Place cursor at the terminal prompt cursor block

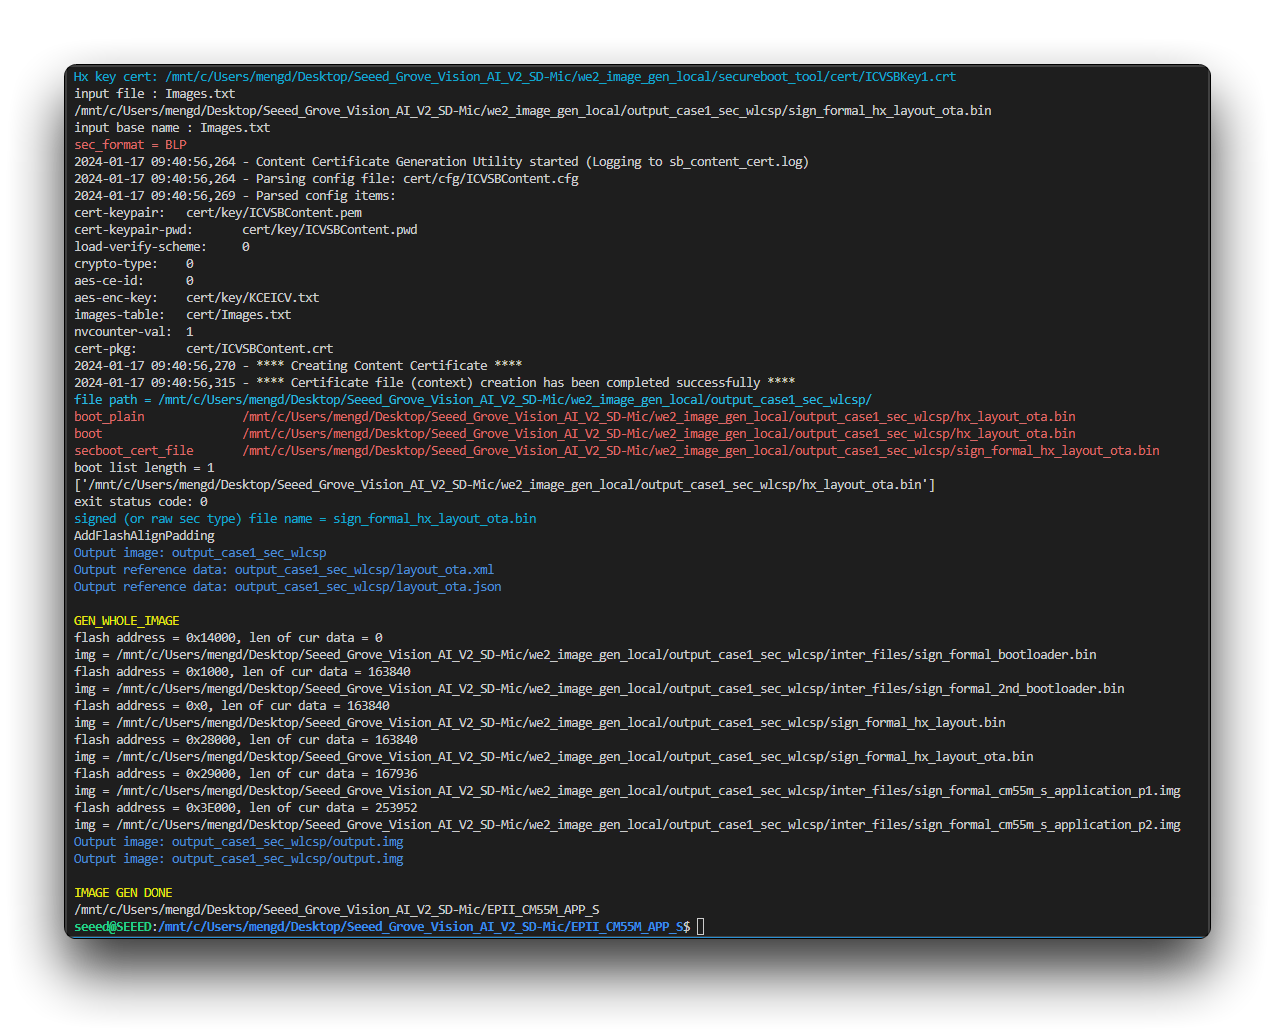pyautogui.click(x=701, y=927)
